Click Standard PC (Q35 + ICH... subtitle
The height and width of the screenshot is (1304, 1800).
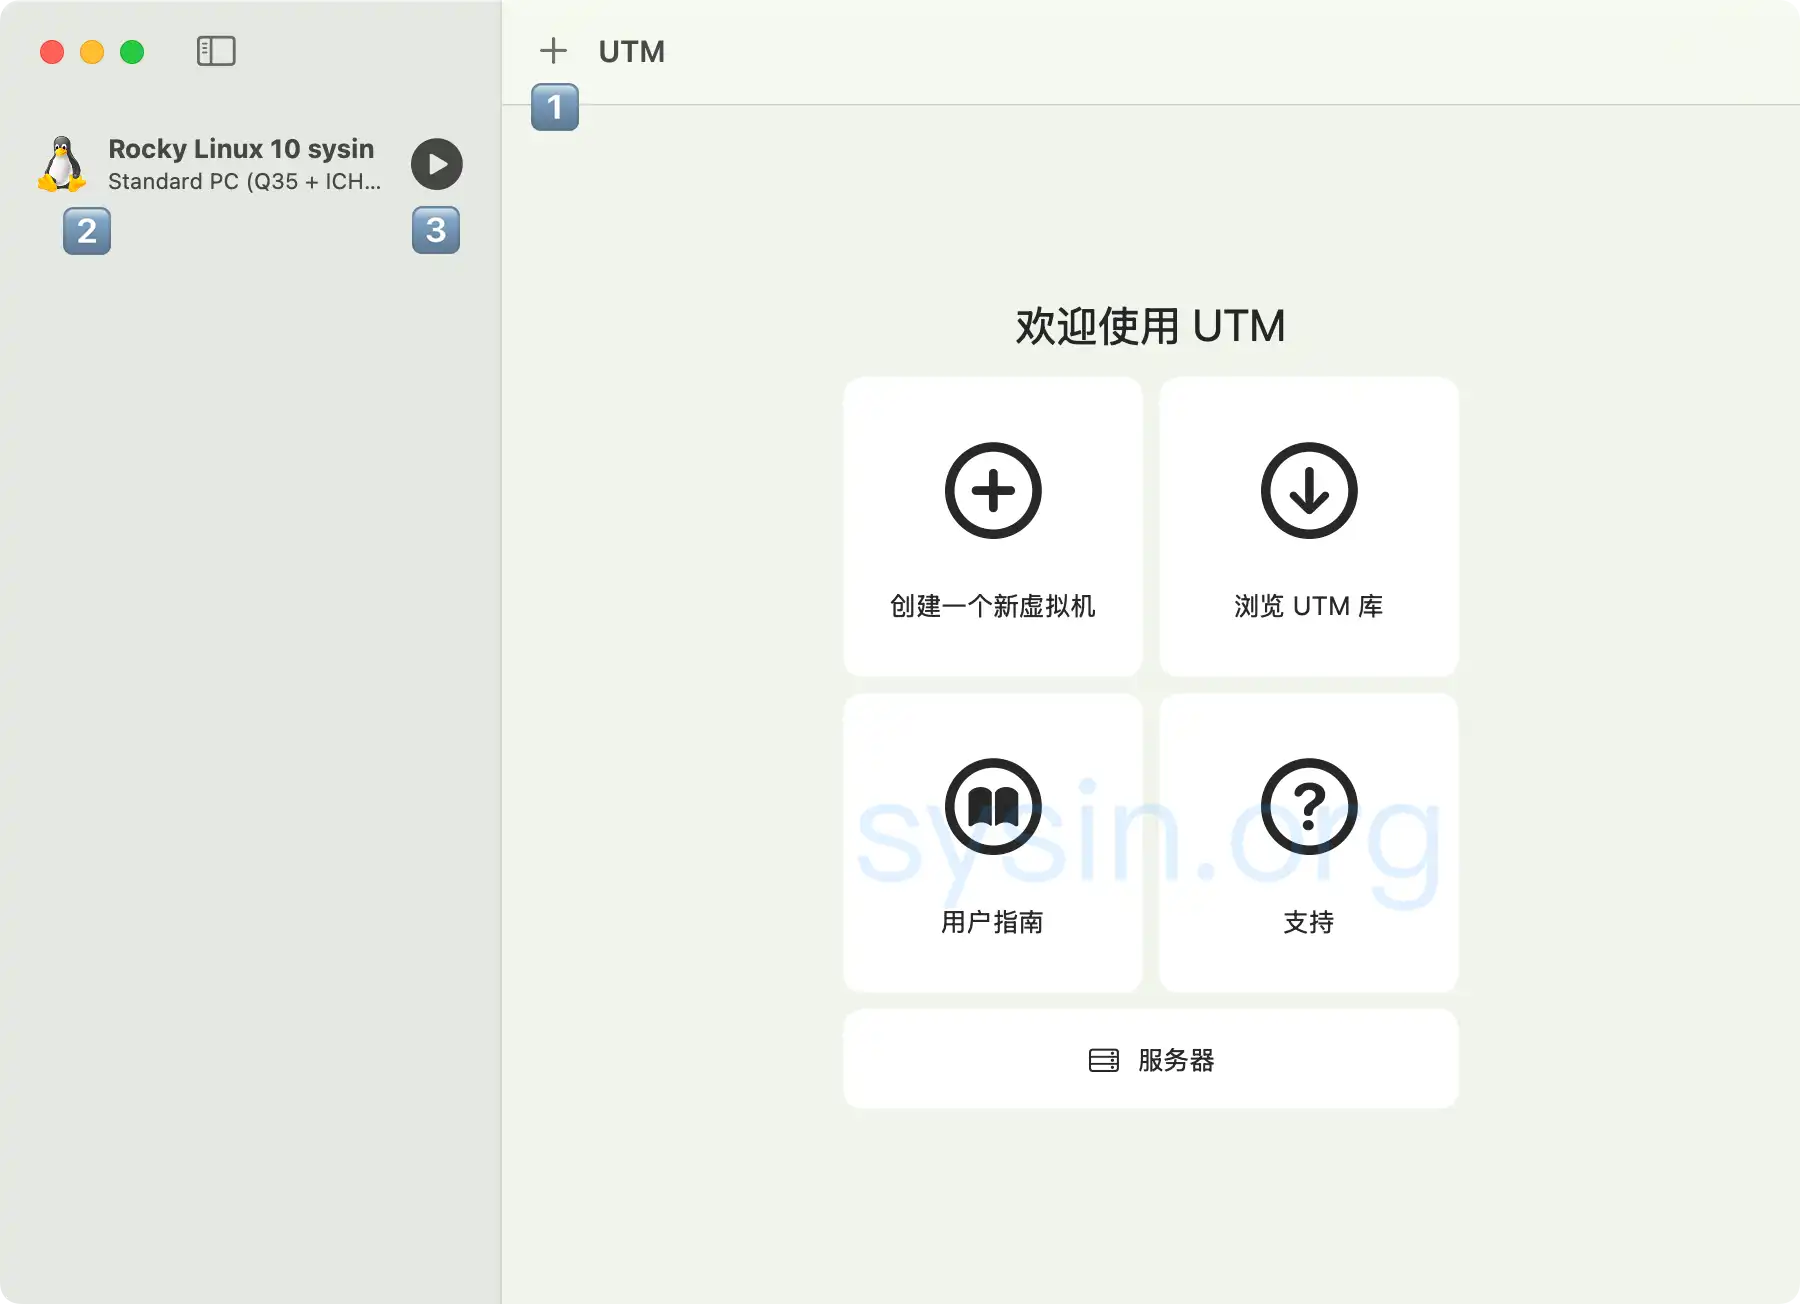pos(244,181)
